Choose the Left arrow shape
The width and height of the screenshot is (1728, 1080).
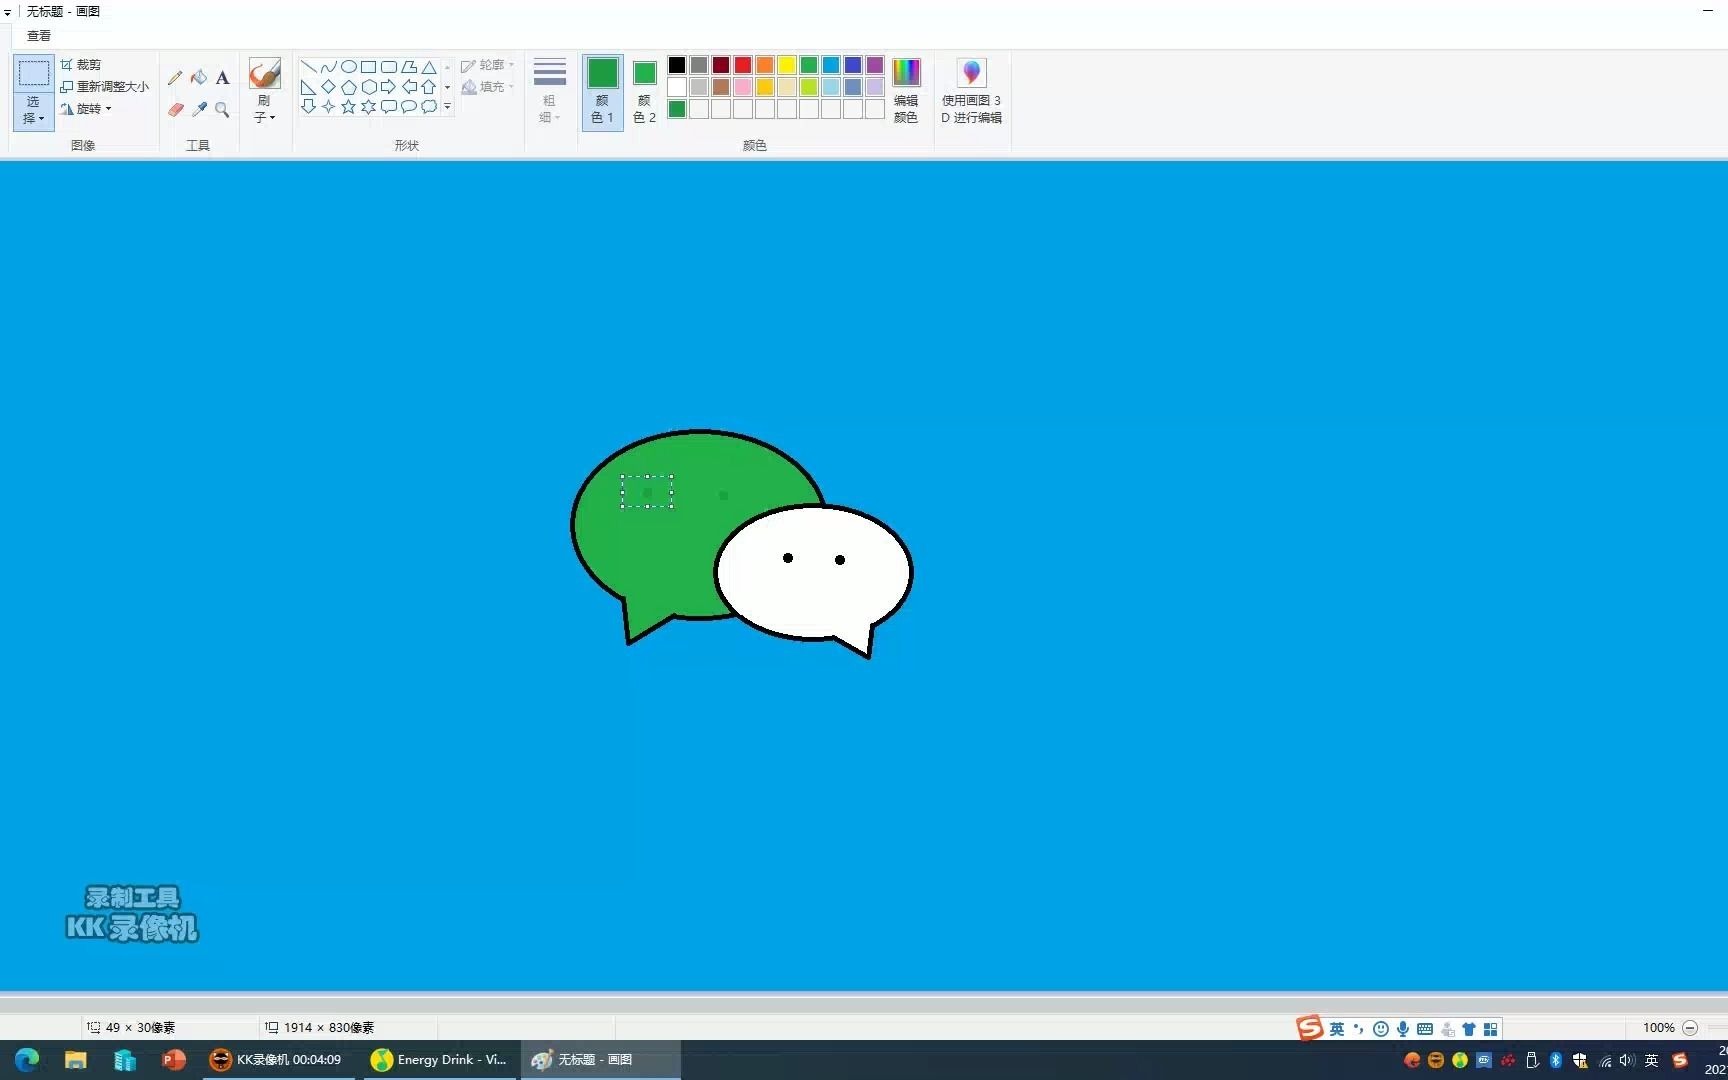click(x=408, y=87)
